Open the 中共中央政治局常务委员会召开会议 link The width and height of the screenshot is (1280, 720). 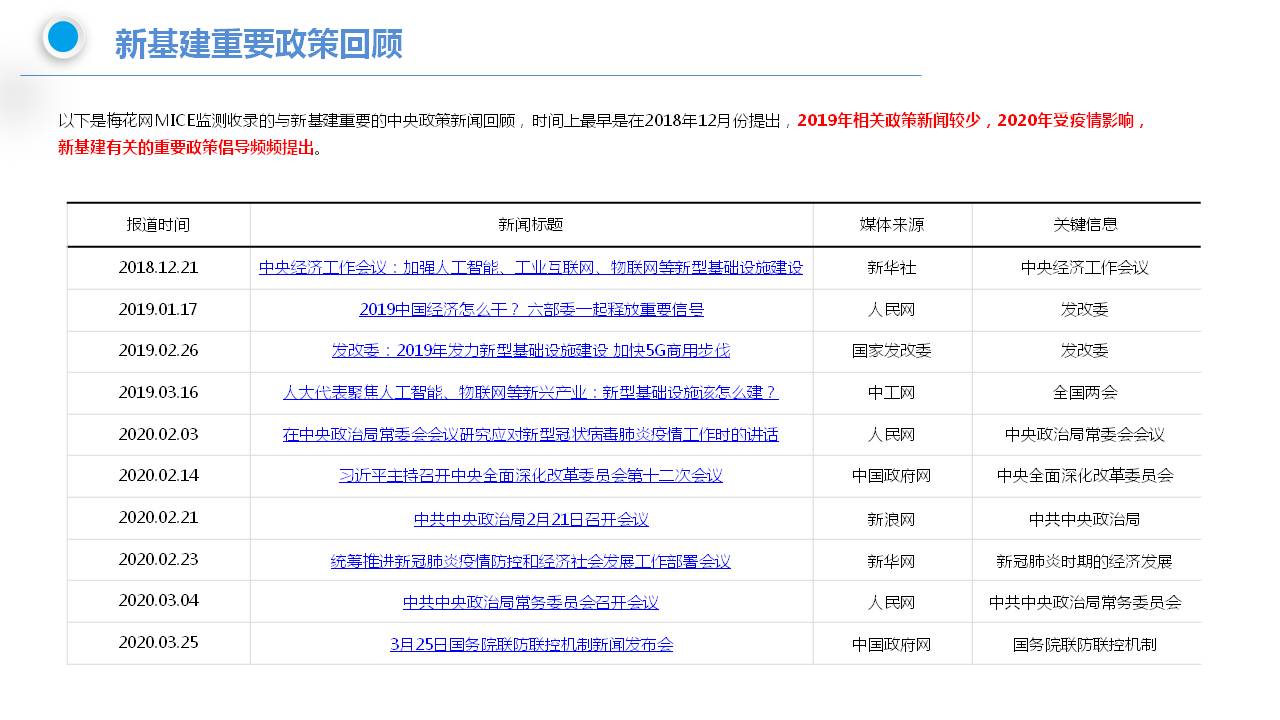click(530, 603)
